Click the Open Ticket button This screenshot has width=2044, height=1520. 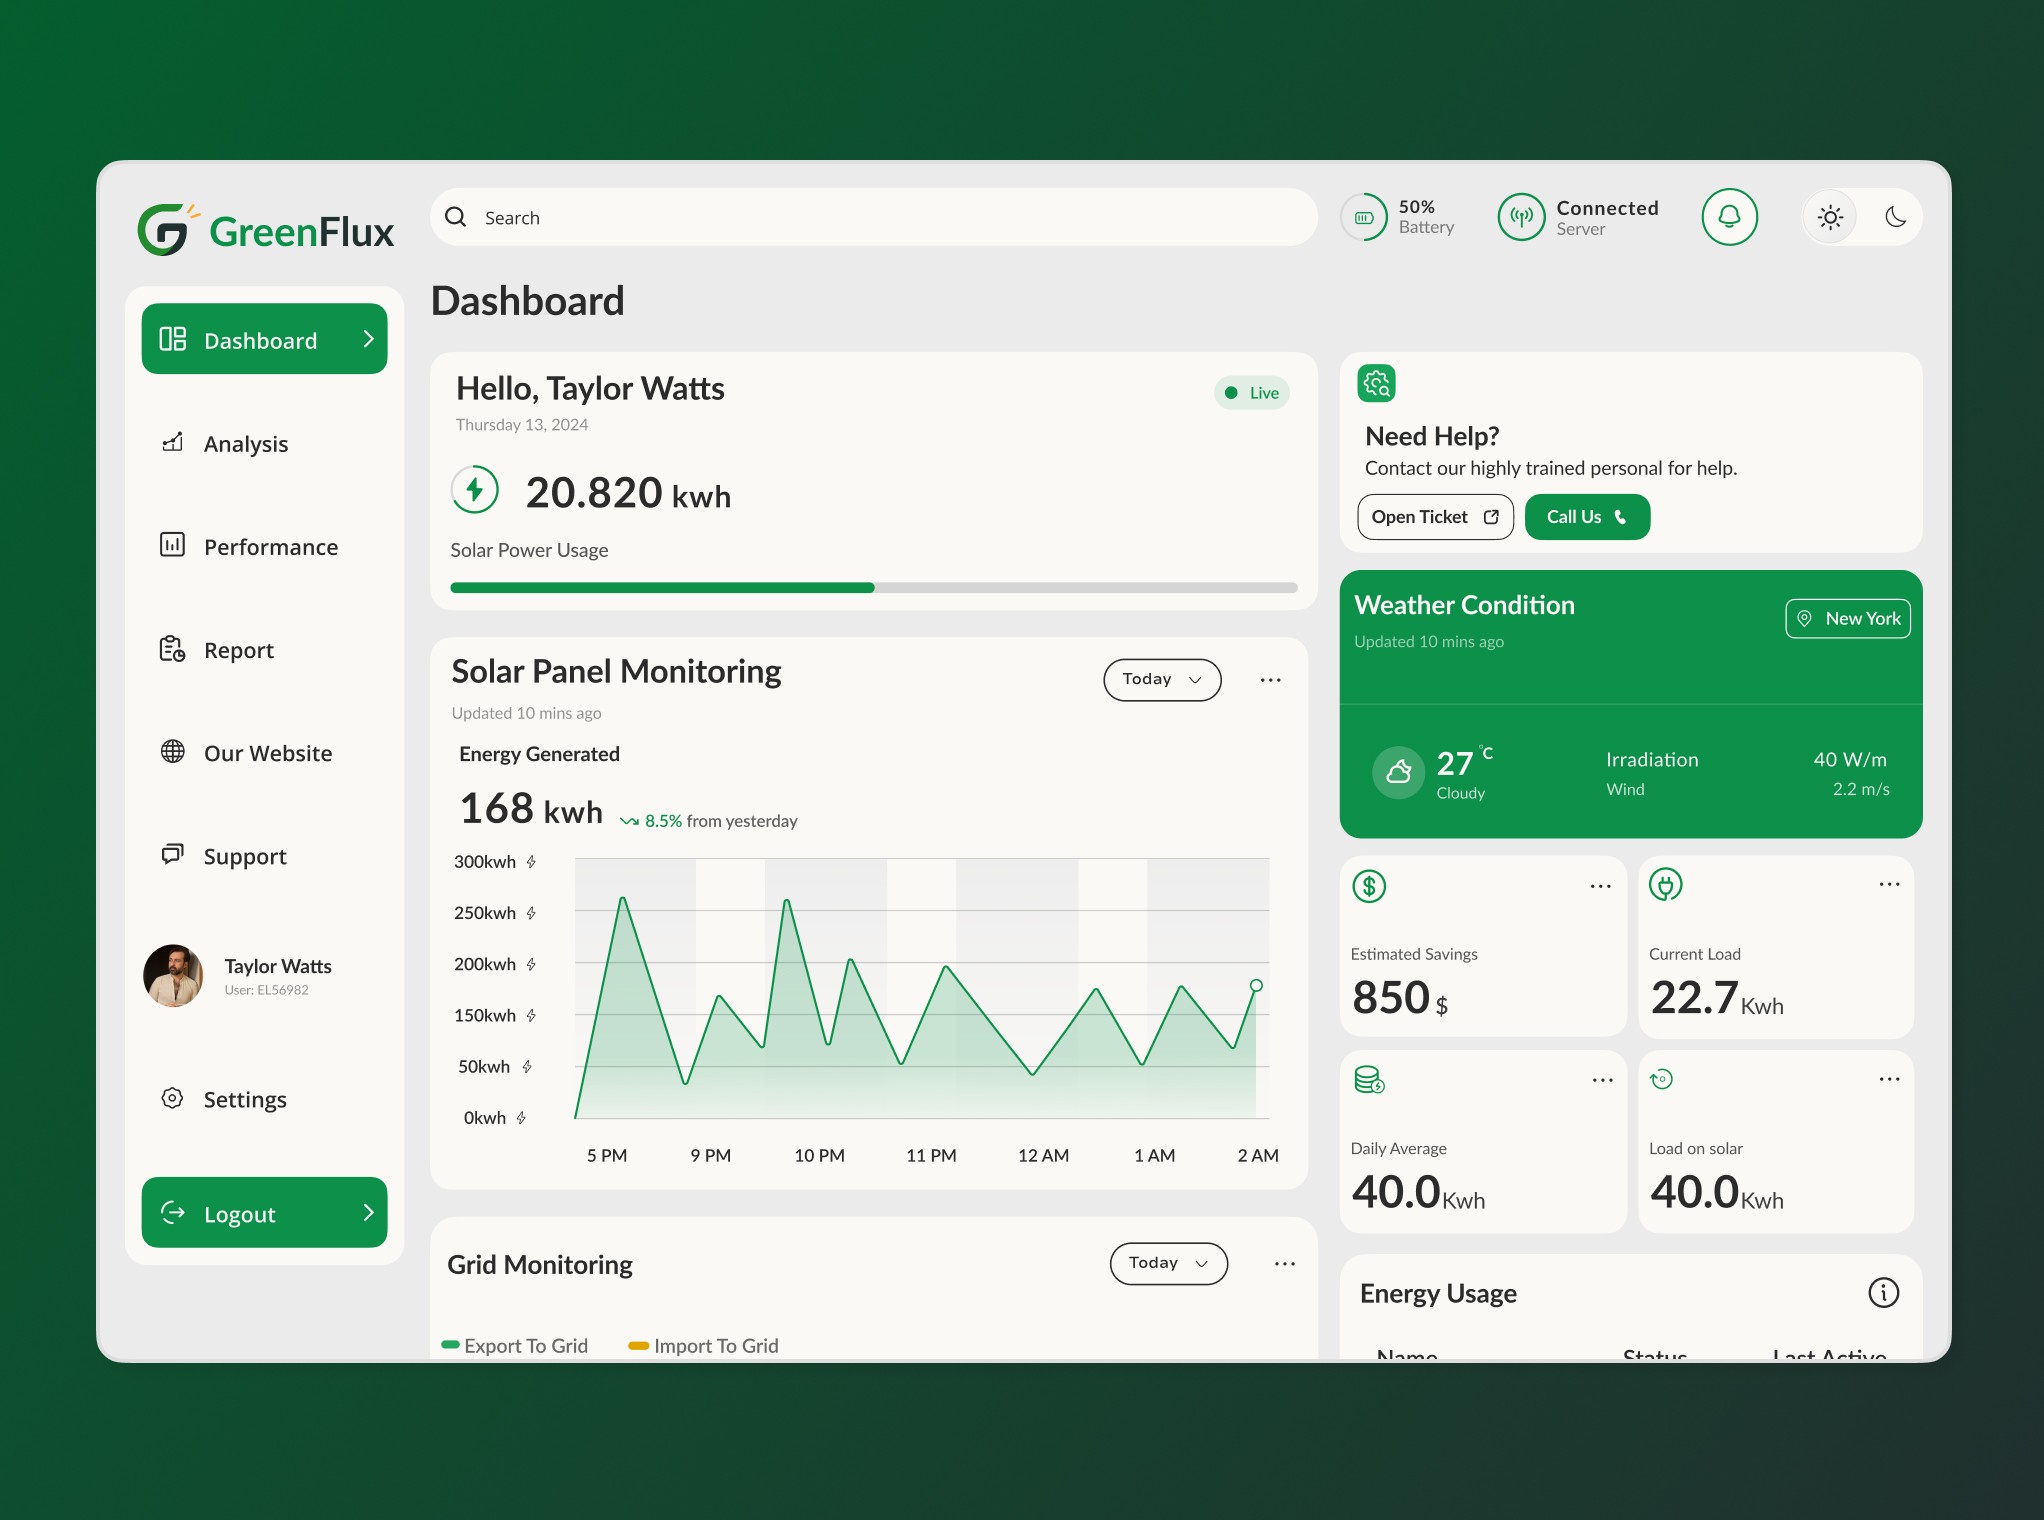pos(1435,517)
